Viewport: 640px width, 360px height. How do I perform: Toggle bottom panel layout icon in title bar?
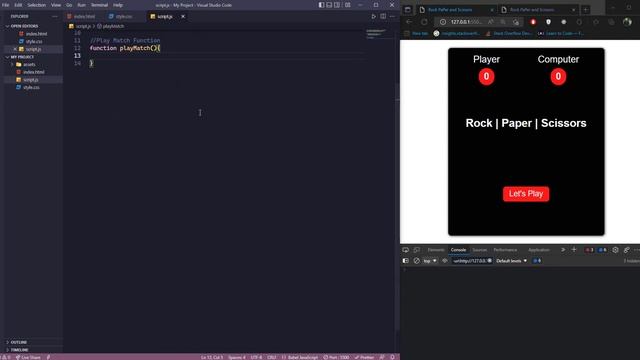[x=329, y=5]
